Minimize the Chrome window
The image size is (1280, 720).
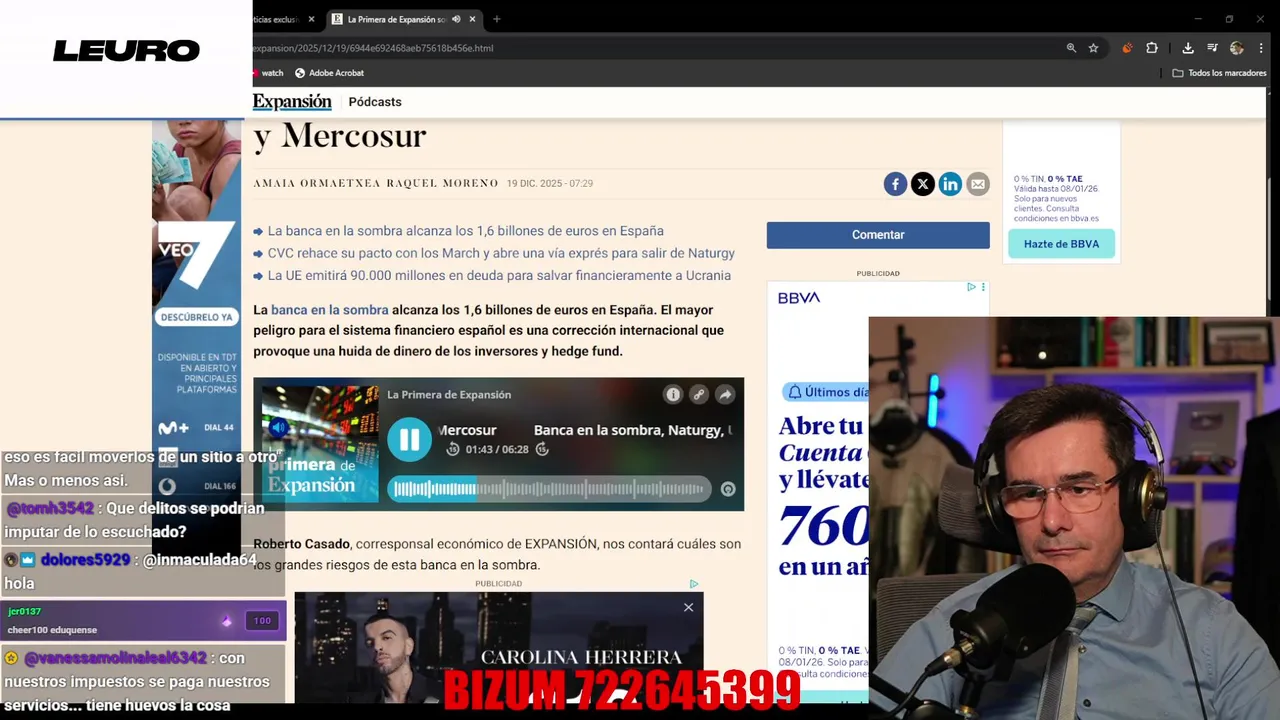[x=1198, y=19]
